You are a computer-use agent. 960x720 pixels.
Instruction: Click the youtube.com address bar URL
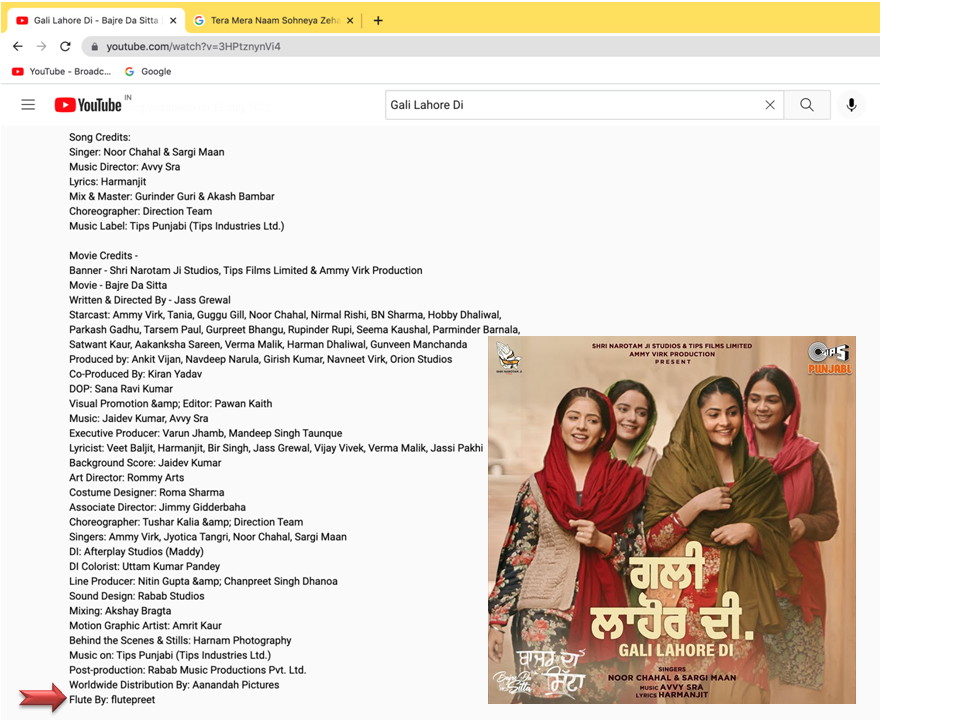(193, 47)
